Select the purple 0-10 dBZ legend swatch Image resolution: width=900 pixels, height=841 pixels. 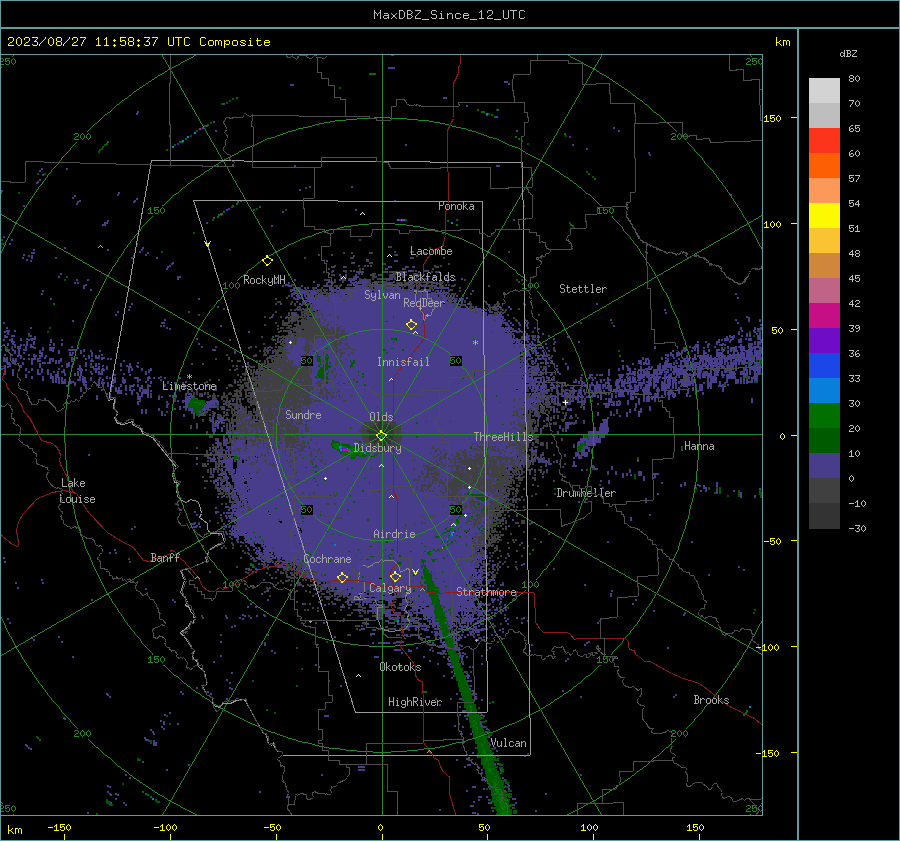click(824, 466)
